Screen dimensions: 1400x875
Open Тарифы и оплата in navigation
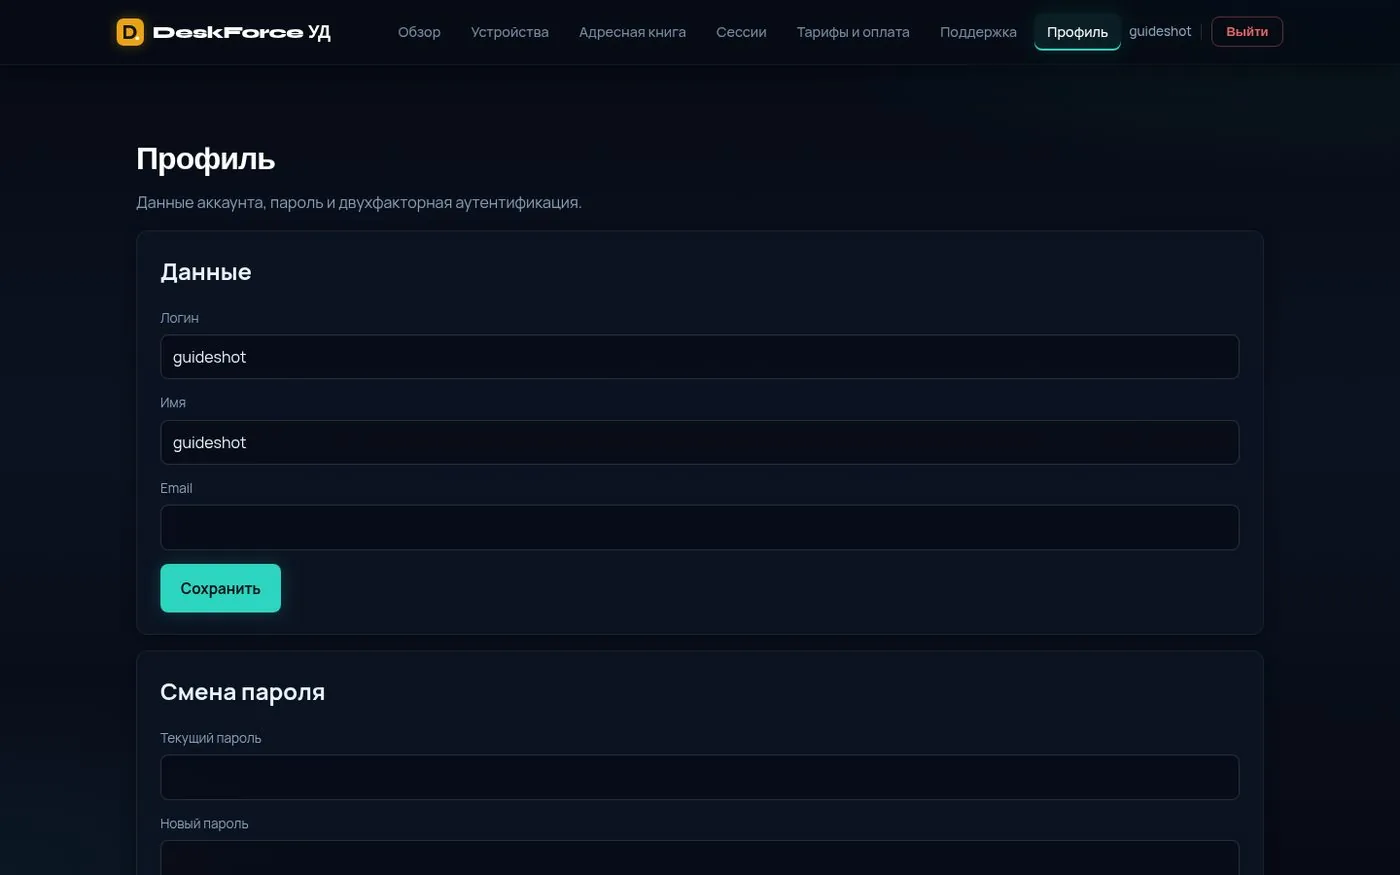853,32
